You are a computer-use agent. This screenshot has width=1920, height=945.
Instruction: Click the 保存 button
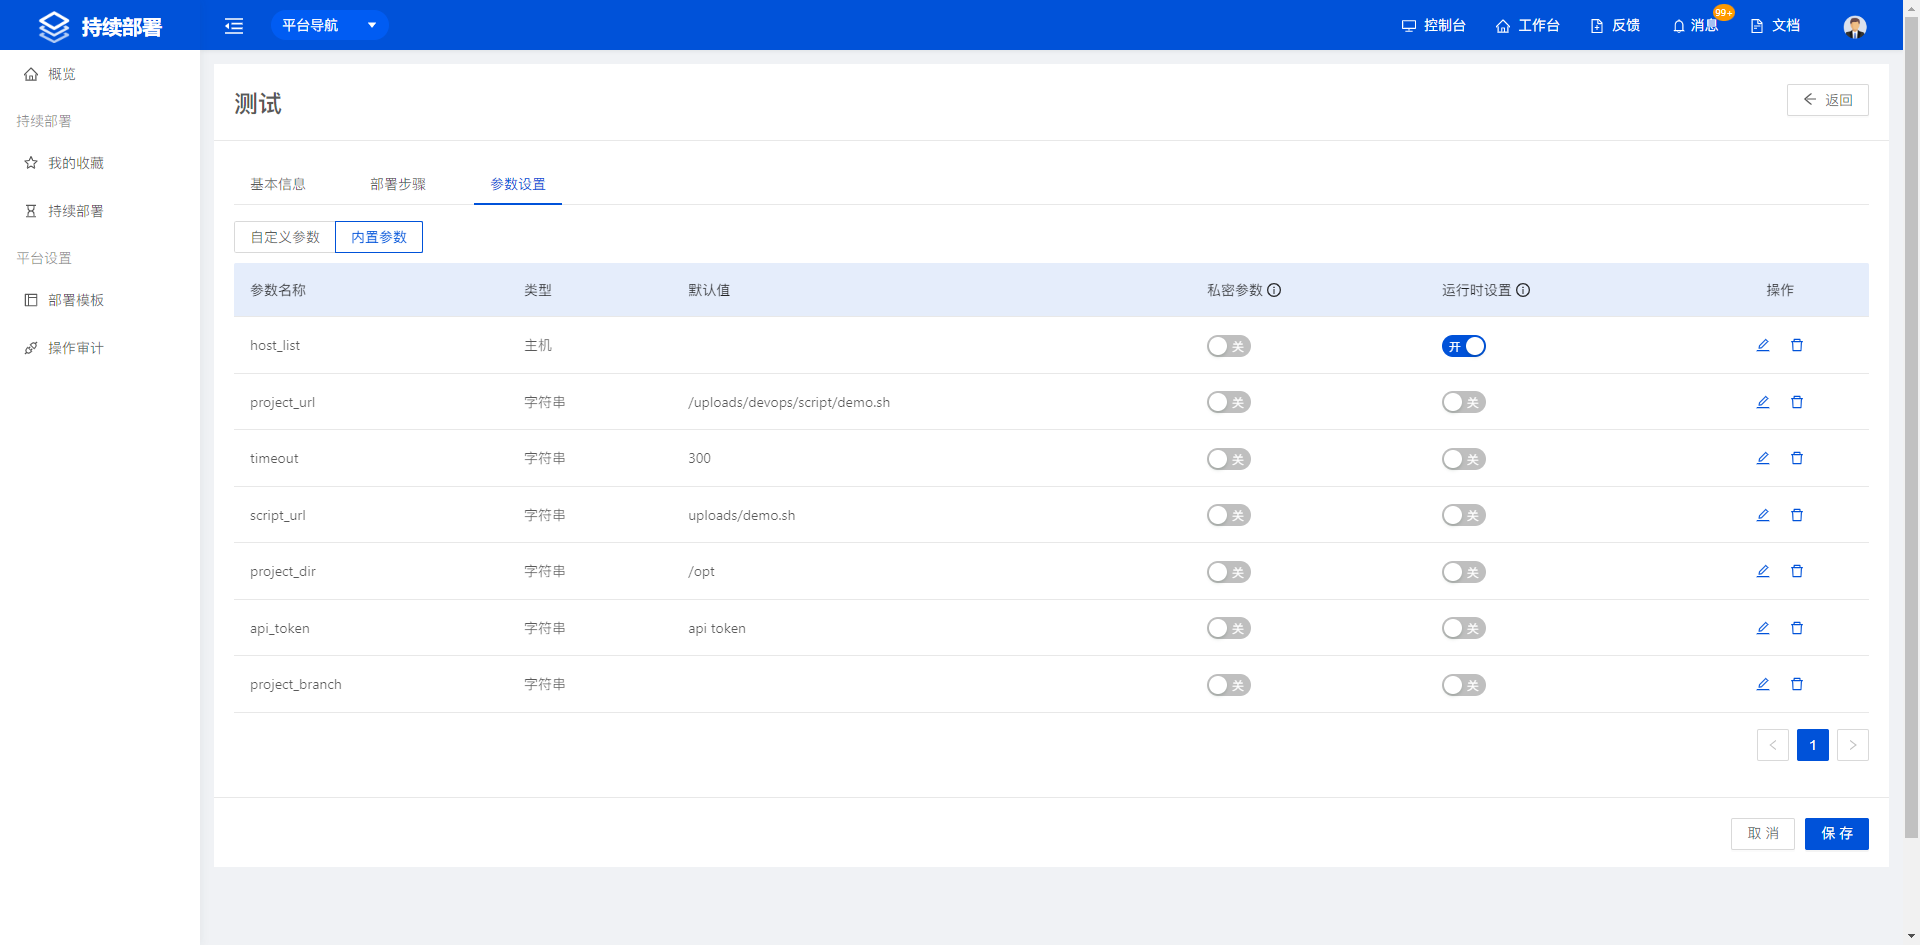pos(1837,834)
